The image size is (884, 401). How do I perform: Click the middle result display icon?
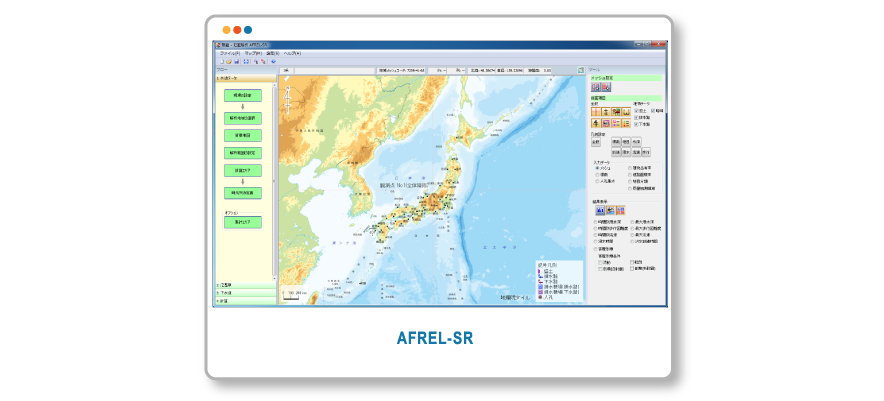611,210
